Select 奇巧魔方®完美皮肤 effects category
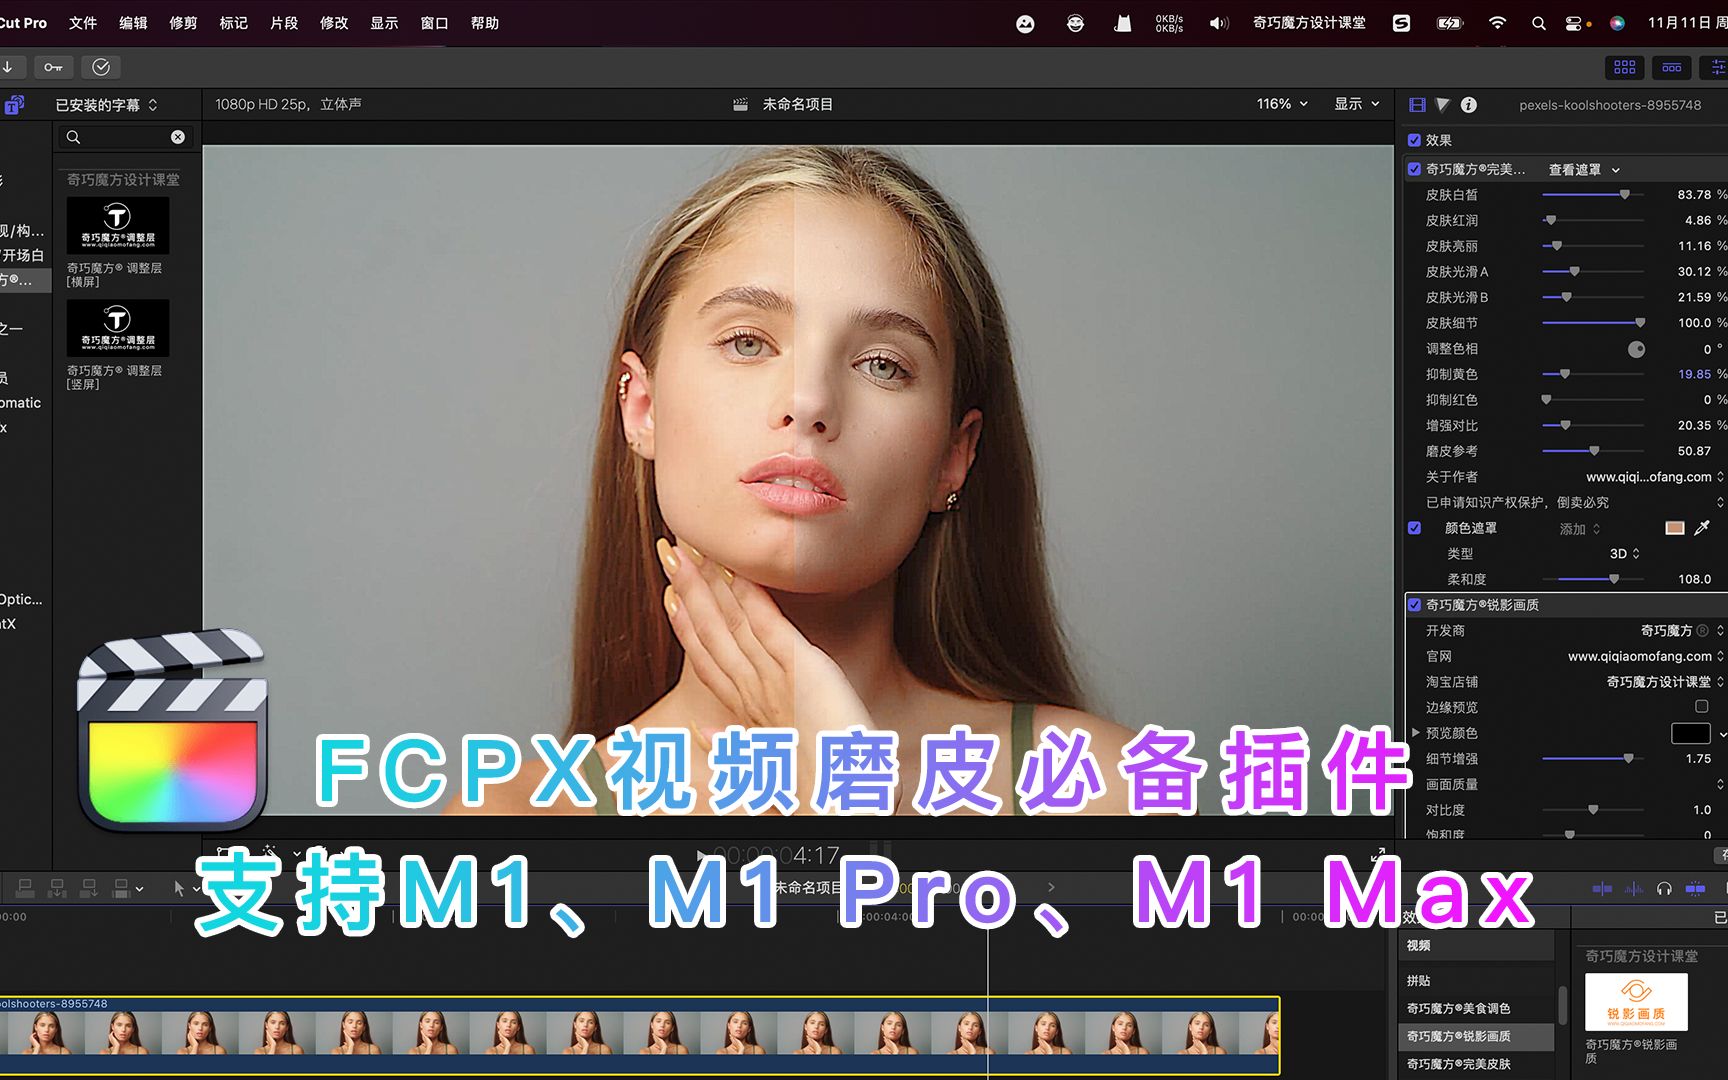The height and width of the screenshot is (1080, 1728). tap(1476, 1064)
